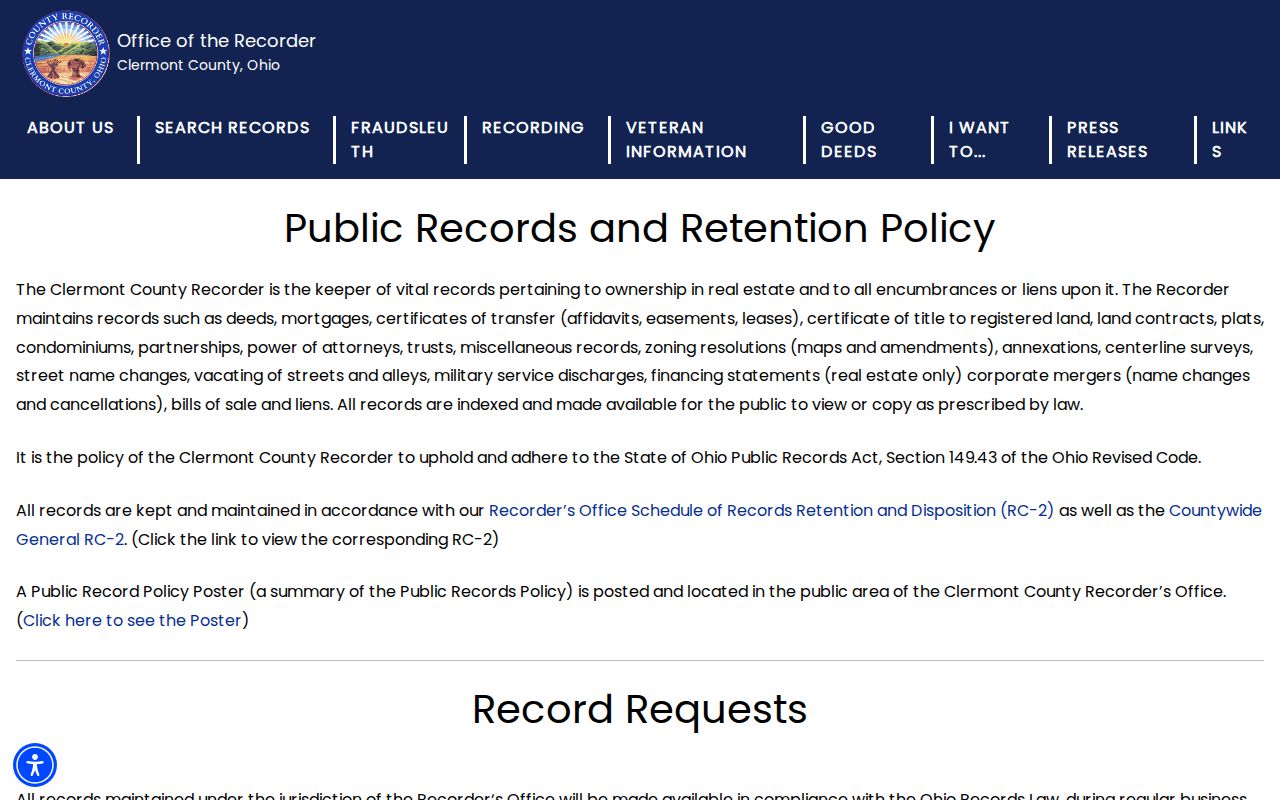Click the Office of the Recorder title
The width and height of the screenshot is (1280, 800).
click(x=216, y=41)
